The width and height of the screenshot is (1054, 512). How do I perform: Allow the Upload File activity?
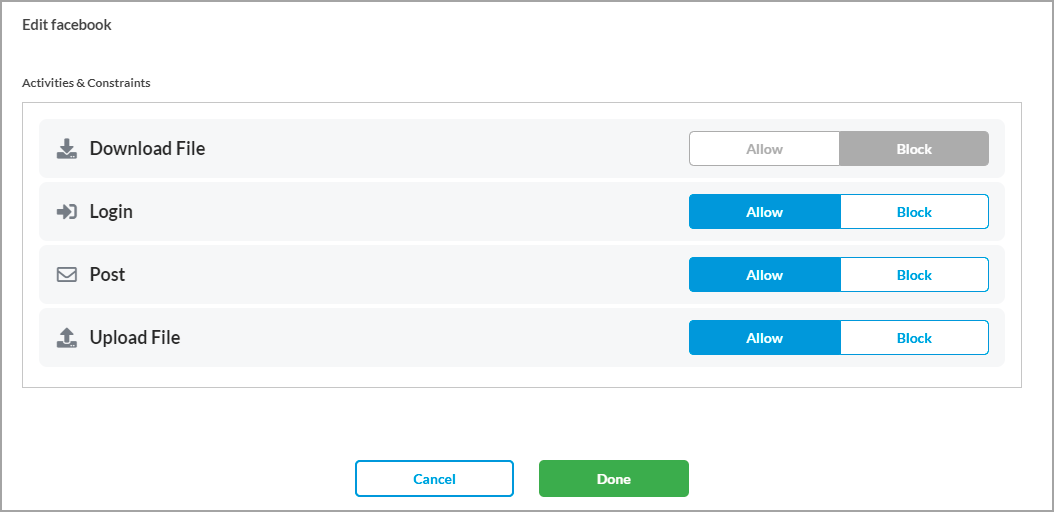pyautogui.click(x=764, y=338)
